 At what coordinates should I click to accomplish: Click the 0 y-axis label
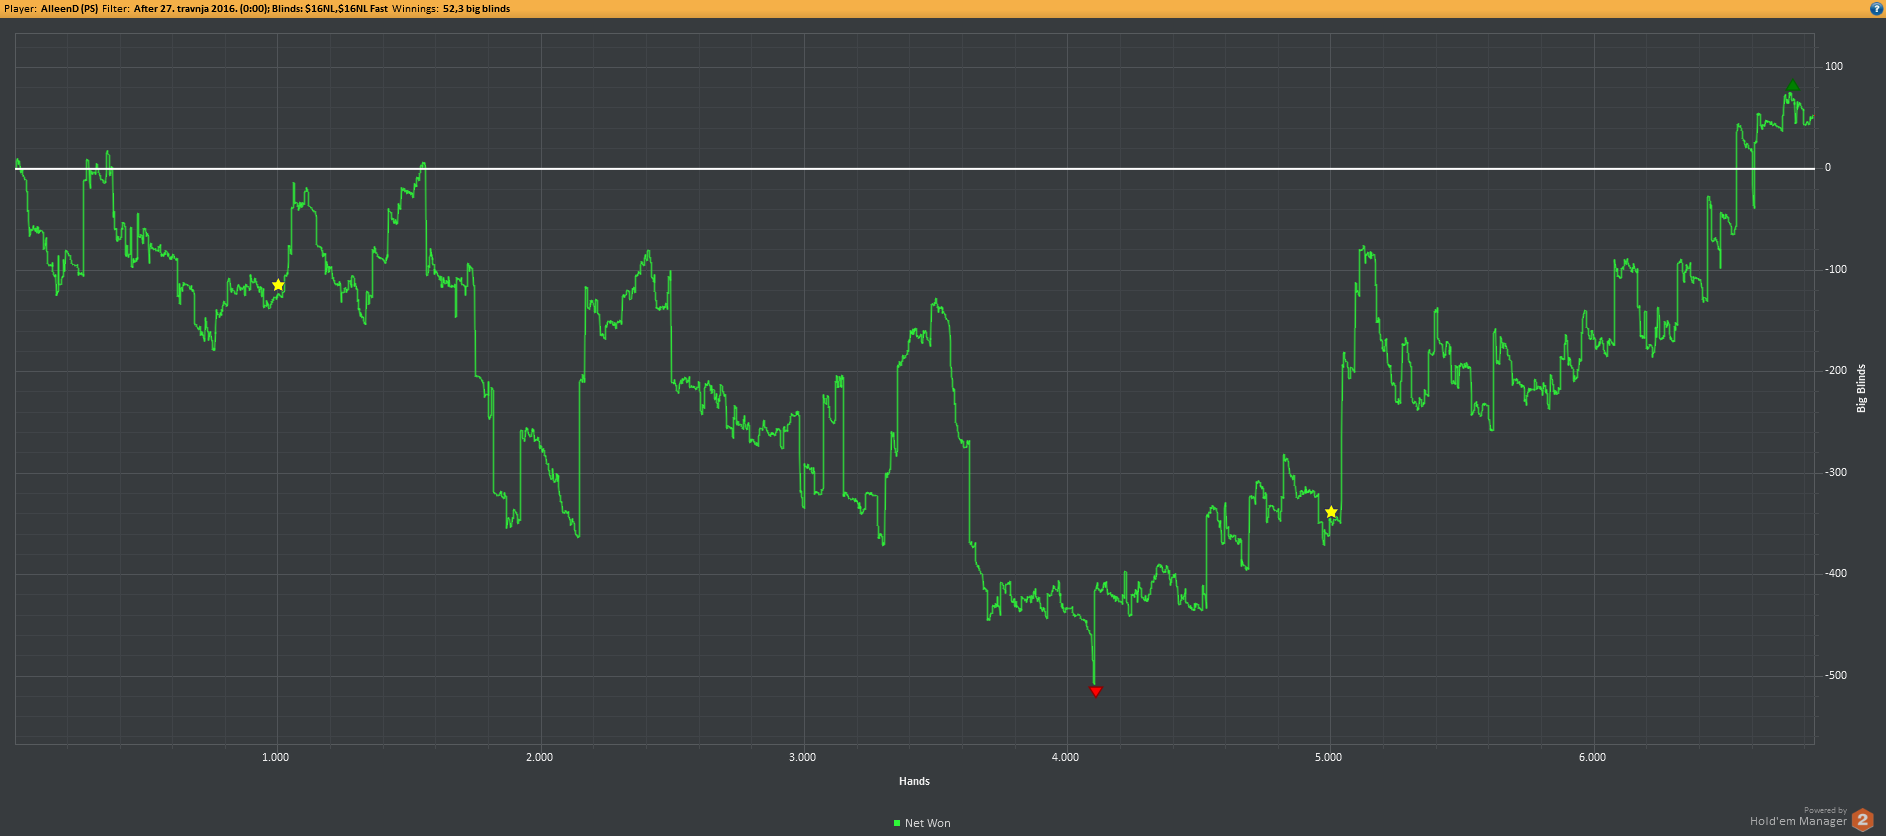pyautogui.click(x=1828, y=167)
